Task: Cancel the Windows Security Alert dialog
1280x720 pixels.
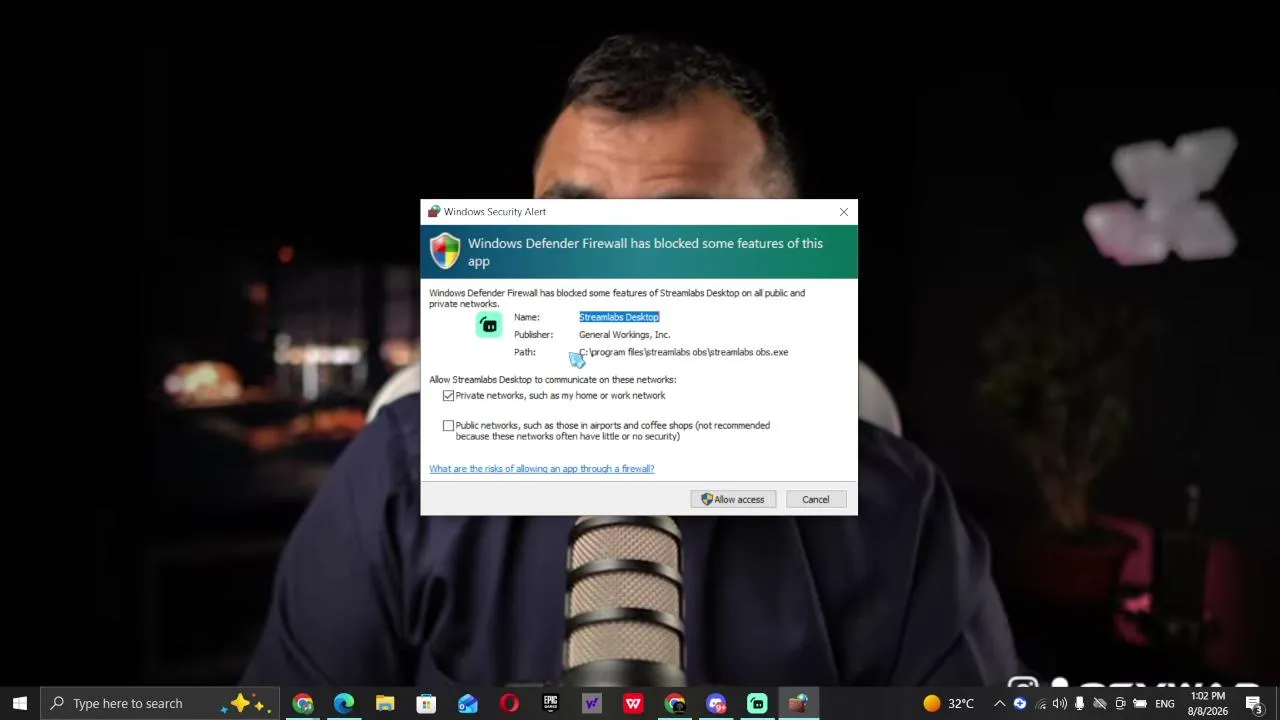Action: 815,499
